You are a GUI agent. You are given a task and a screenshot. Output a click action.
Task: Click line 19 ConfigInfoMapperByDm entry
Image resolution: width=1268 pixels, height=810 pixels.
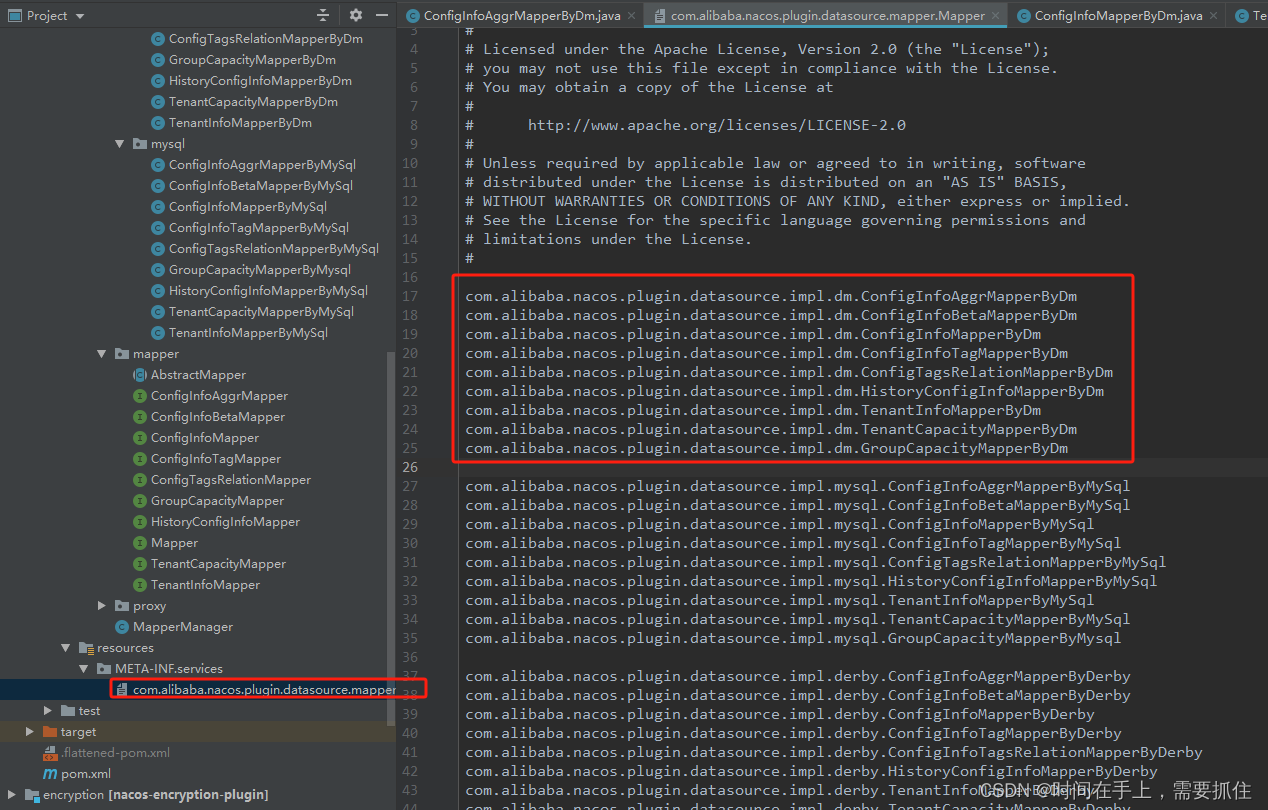(753, 334)
